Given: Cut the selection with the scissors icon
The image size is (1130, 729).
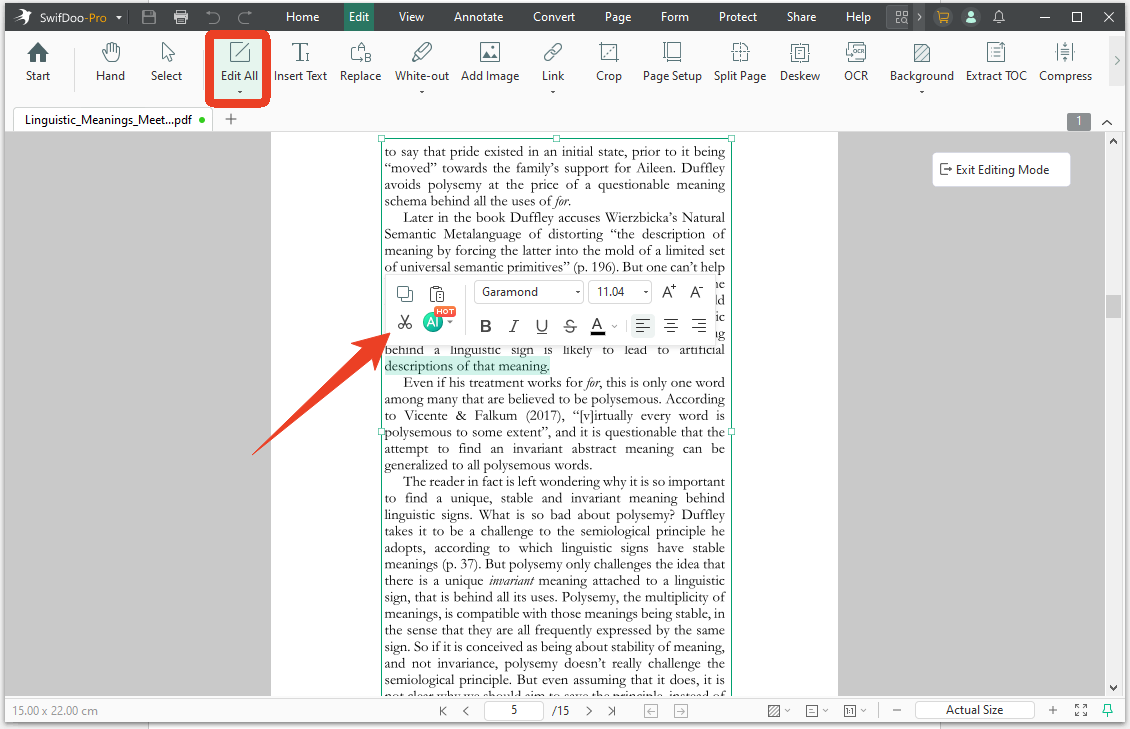Looking at the screenshot, I should (x=405, y=323).
